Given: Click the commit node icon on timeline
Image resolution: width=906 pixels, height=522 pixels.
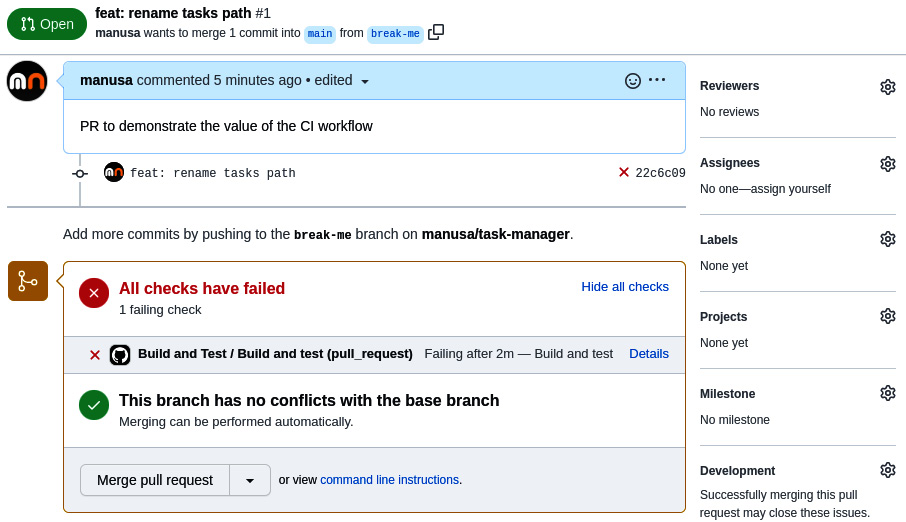Looking at the screenshot, I should pyautogui.click(x=80, y=173).
